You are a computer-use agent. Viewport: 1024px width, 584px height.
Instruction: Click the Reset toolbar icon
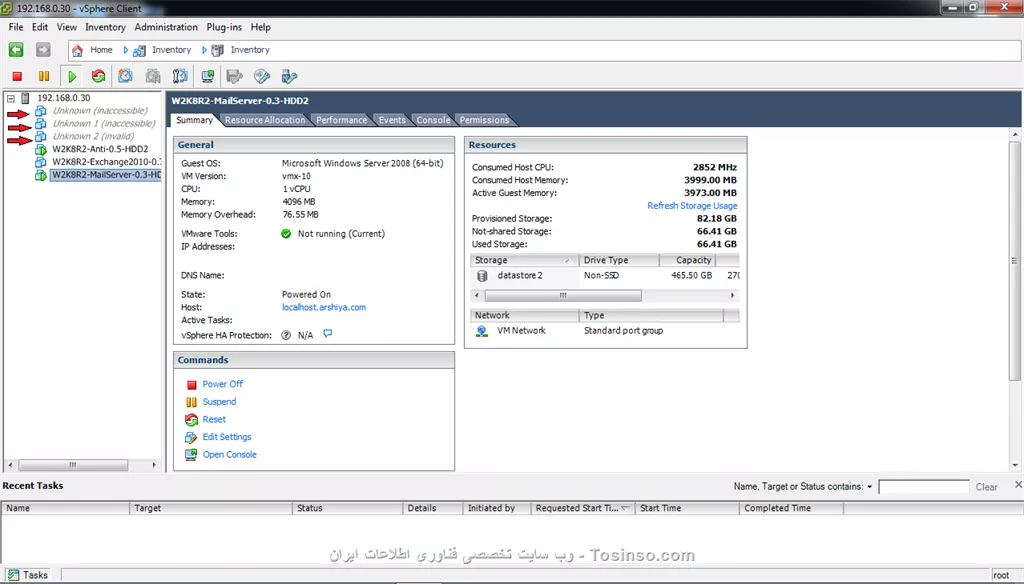pyautogui.click(x=99, y=76)
